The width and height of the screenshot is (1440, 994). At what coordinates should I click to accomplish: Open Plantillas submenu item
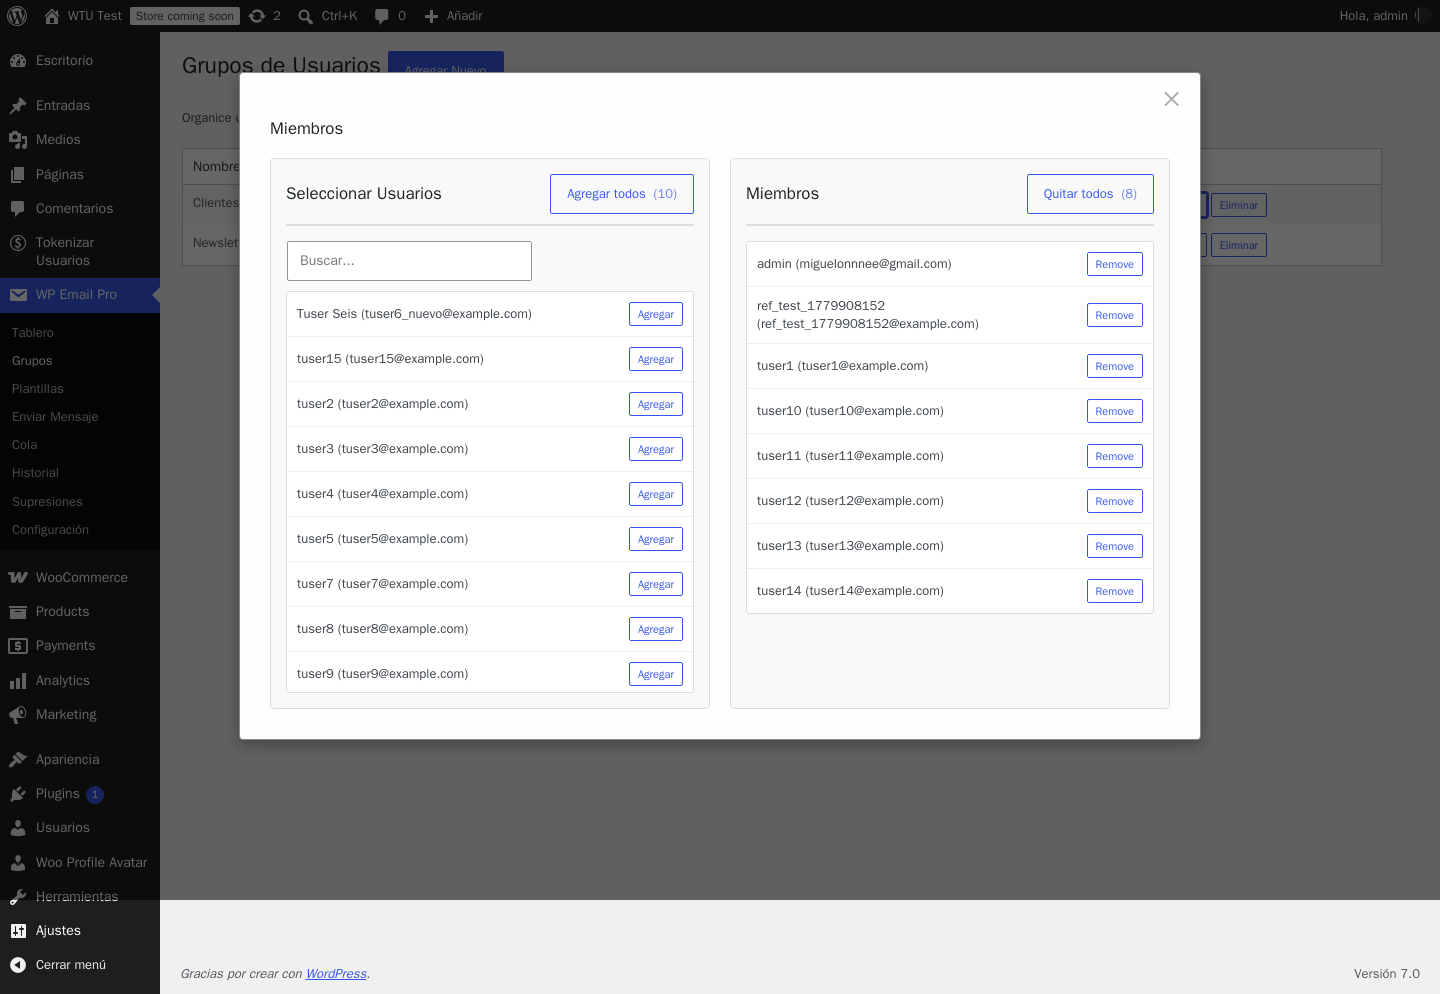[38, 389]
